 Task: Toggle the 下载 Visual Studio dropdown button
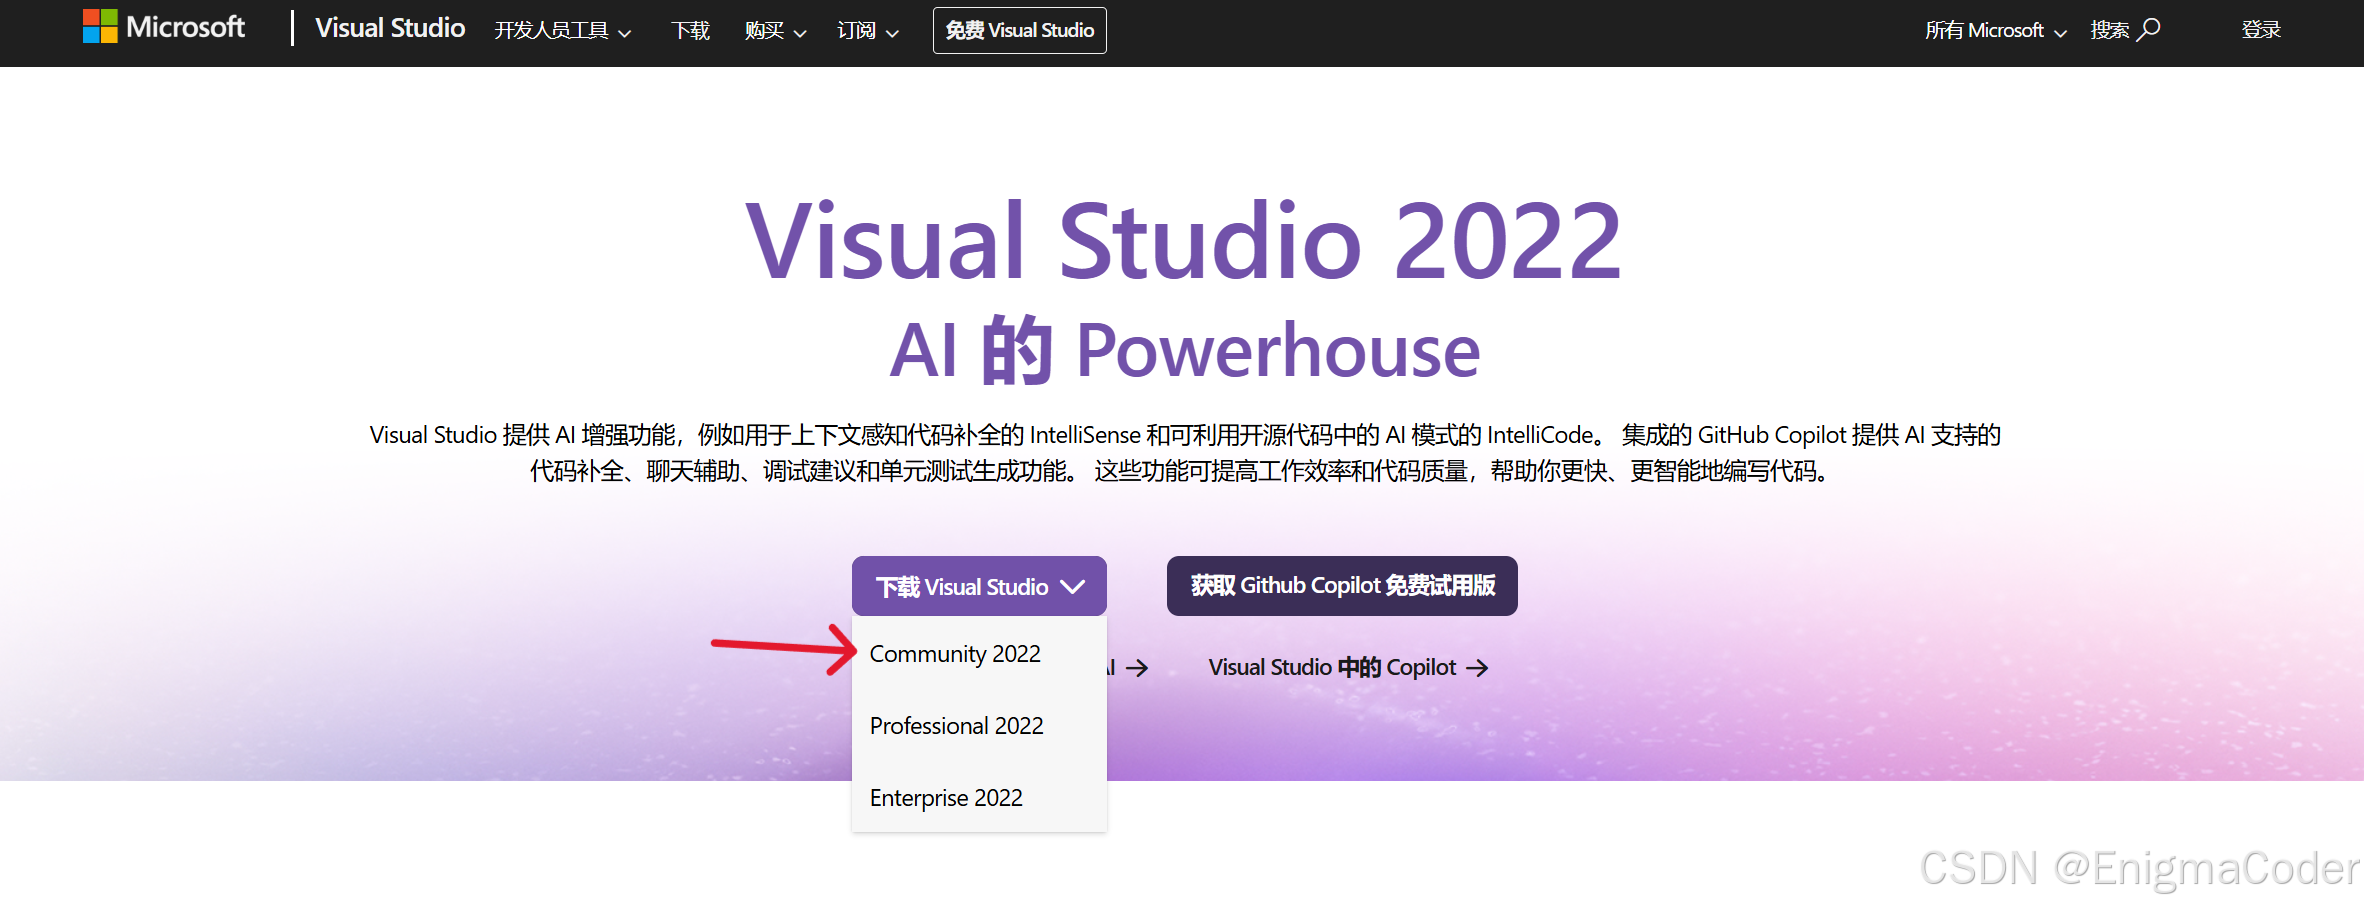pos(979,586)
